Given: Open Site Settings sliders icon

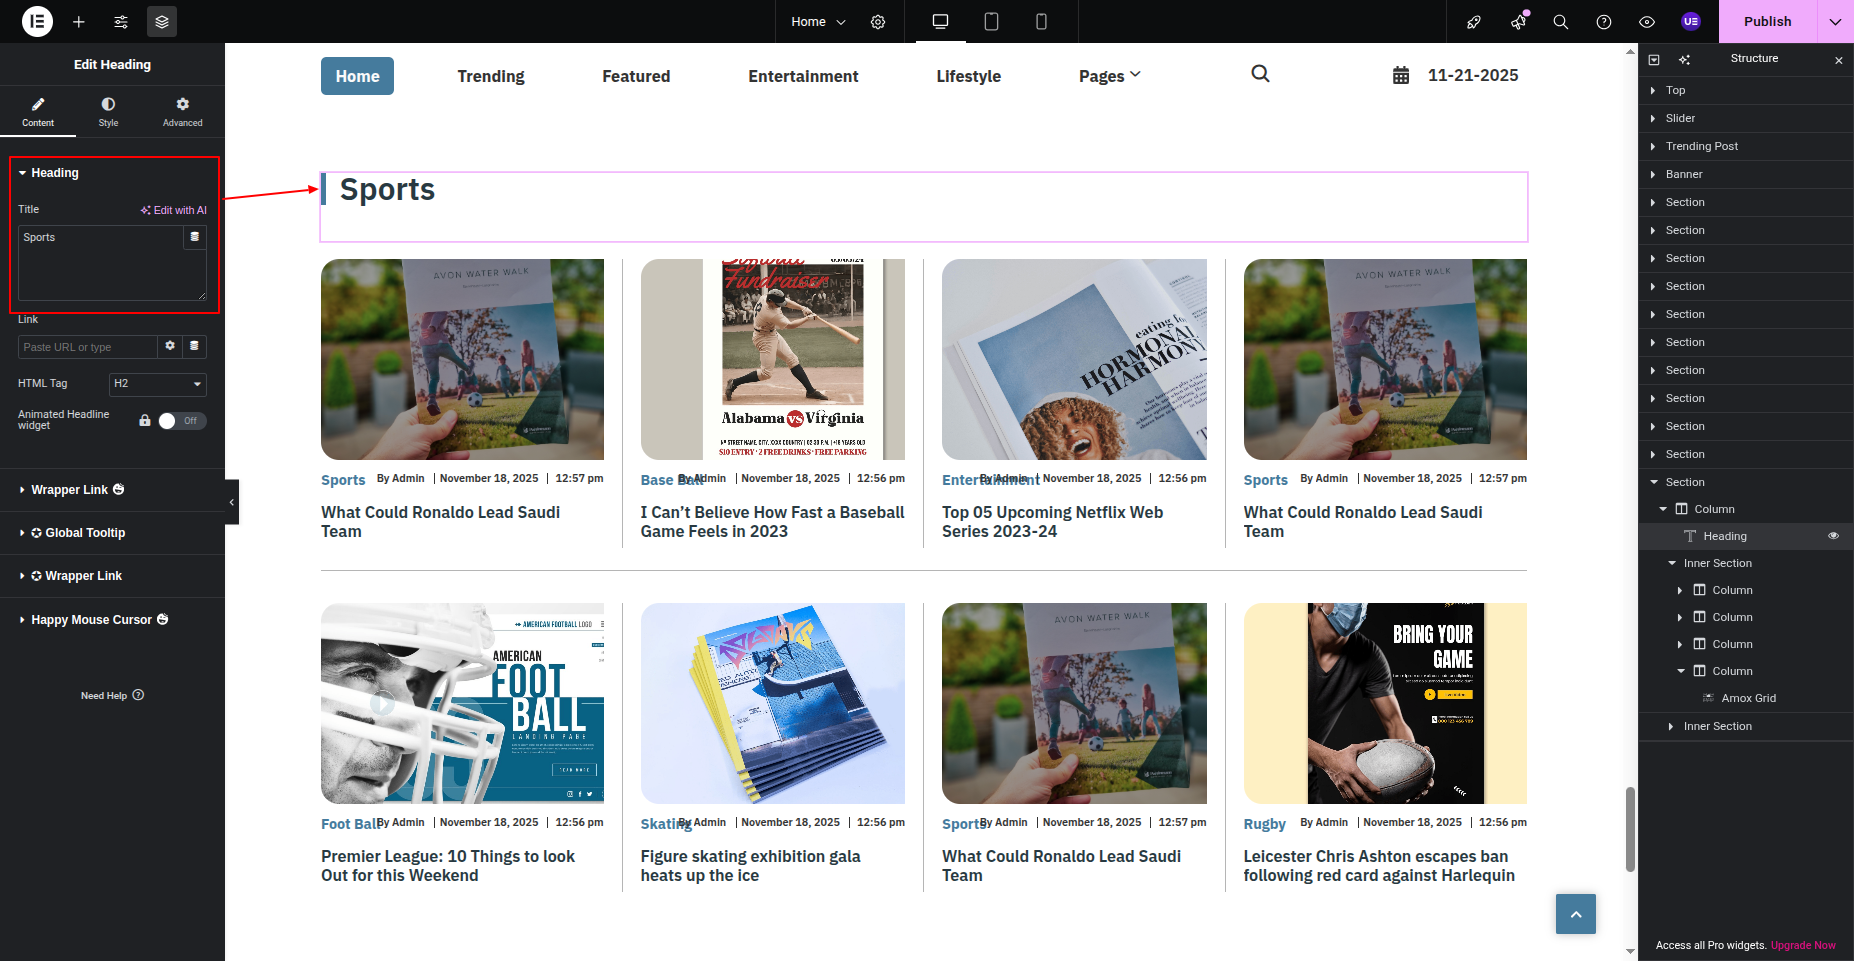Looking at the screenshot, I should (121, 21).
